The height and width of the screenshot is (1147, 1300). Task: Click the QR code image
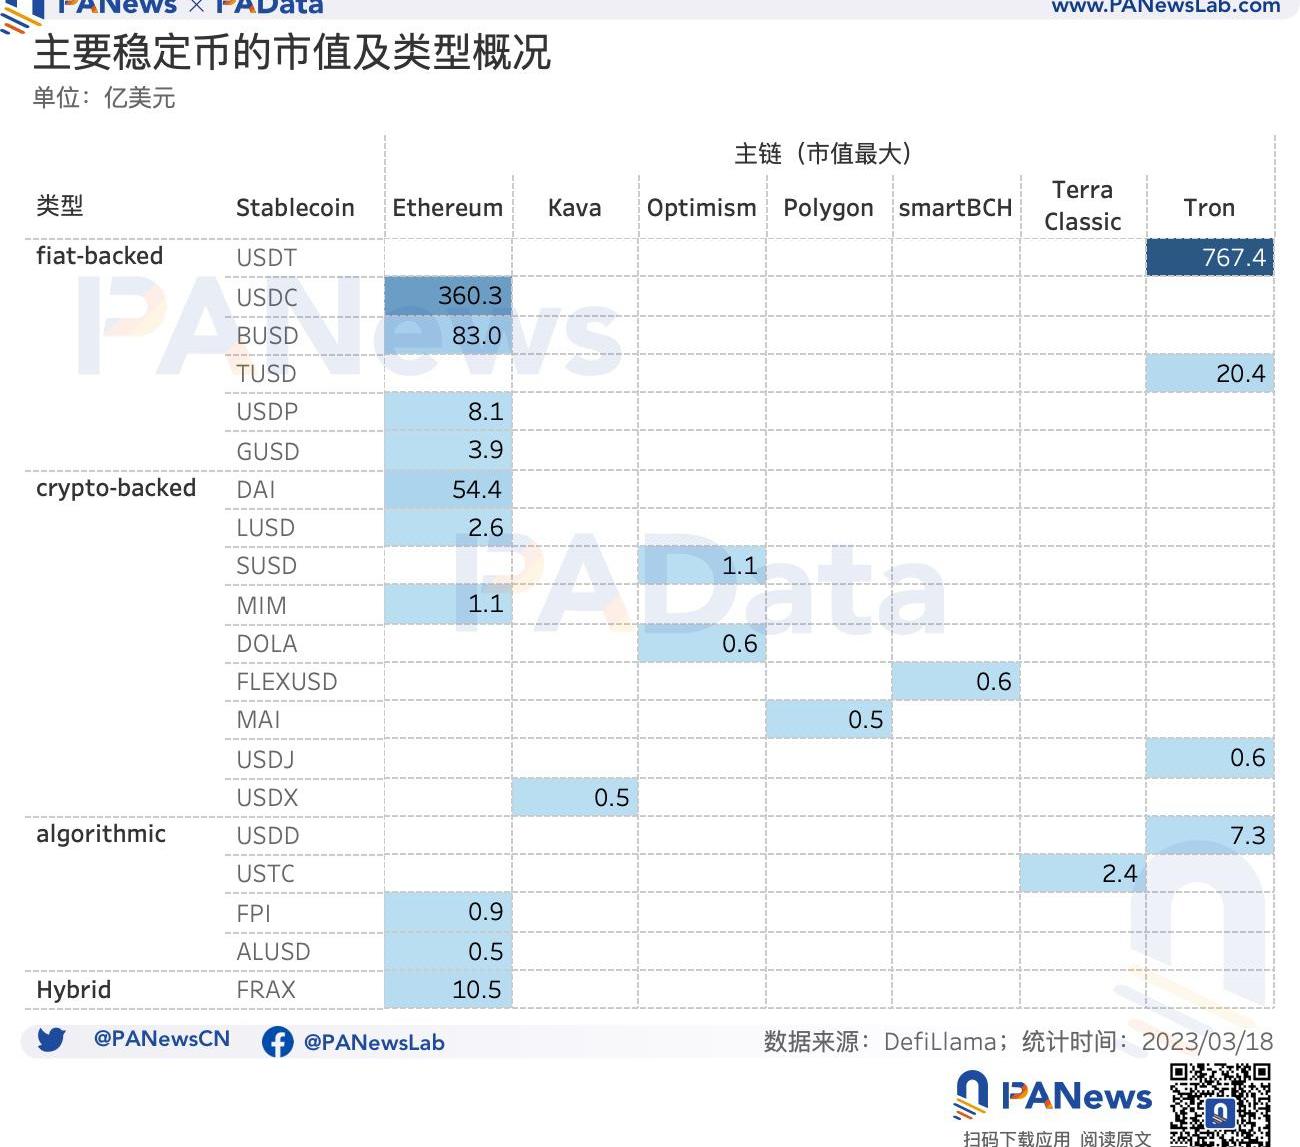1220,1104
